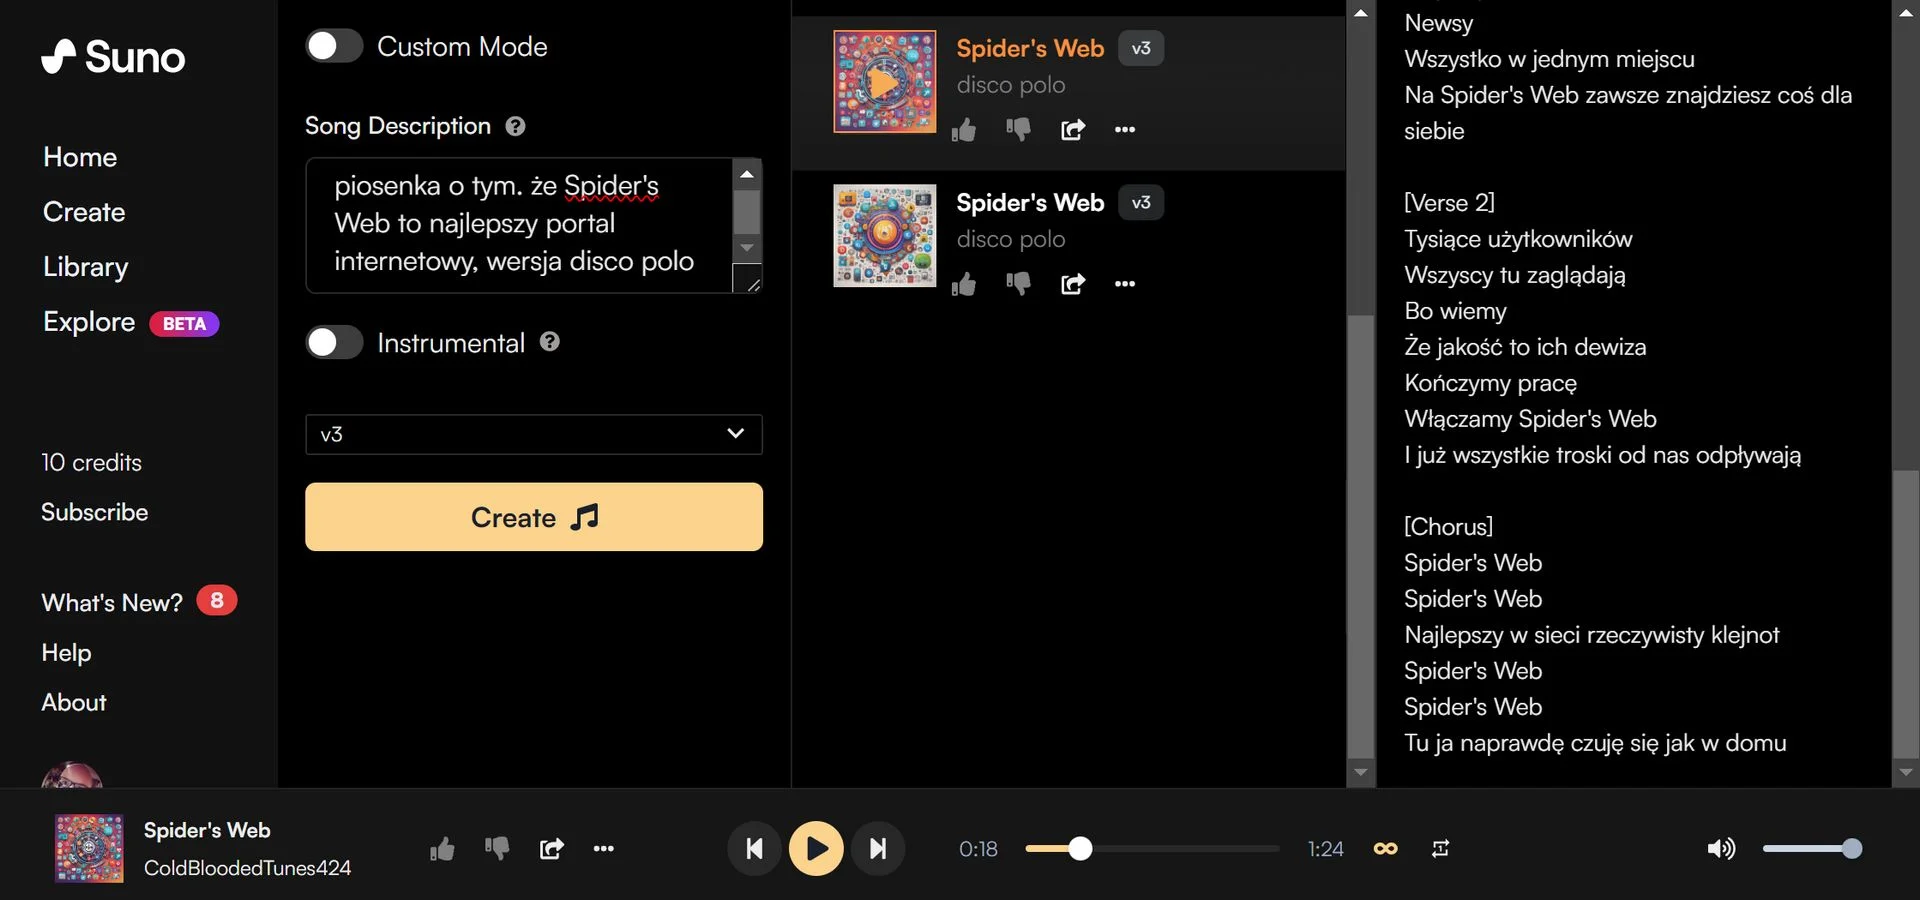Click lyrics panel scrollbar down arrow
The width and height of the screenshot is (1920, 900).
pyautogui.click(x=1906, y=772)
